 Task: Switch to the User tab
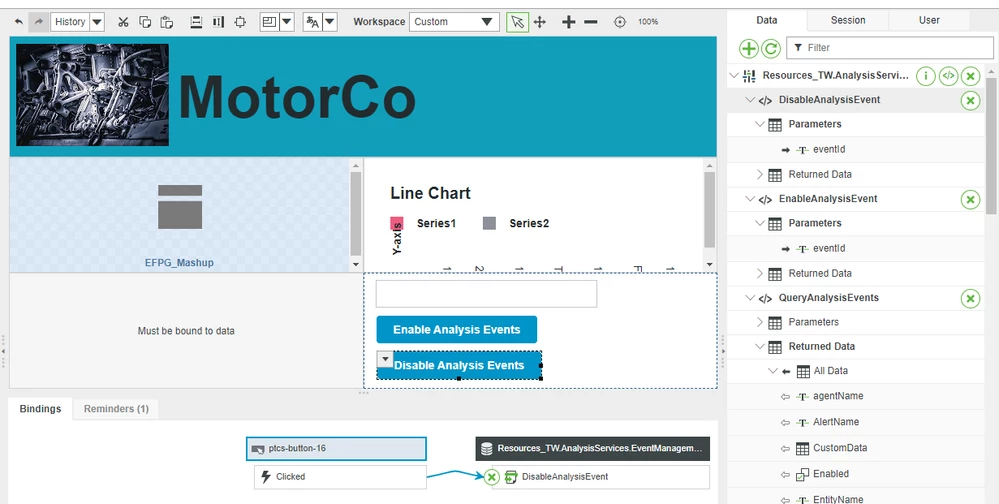pyautogui.click(x=929, y=20)
